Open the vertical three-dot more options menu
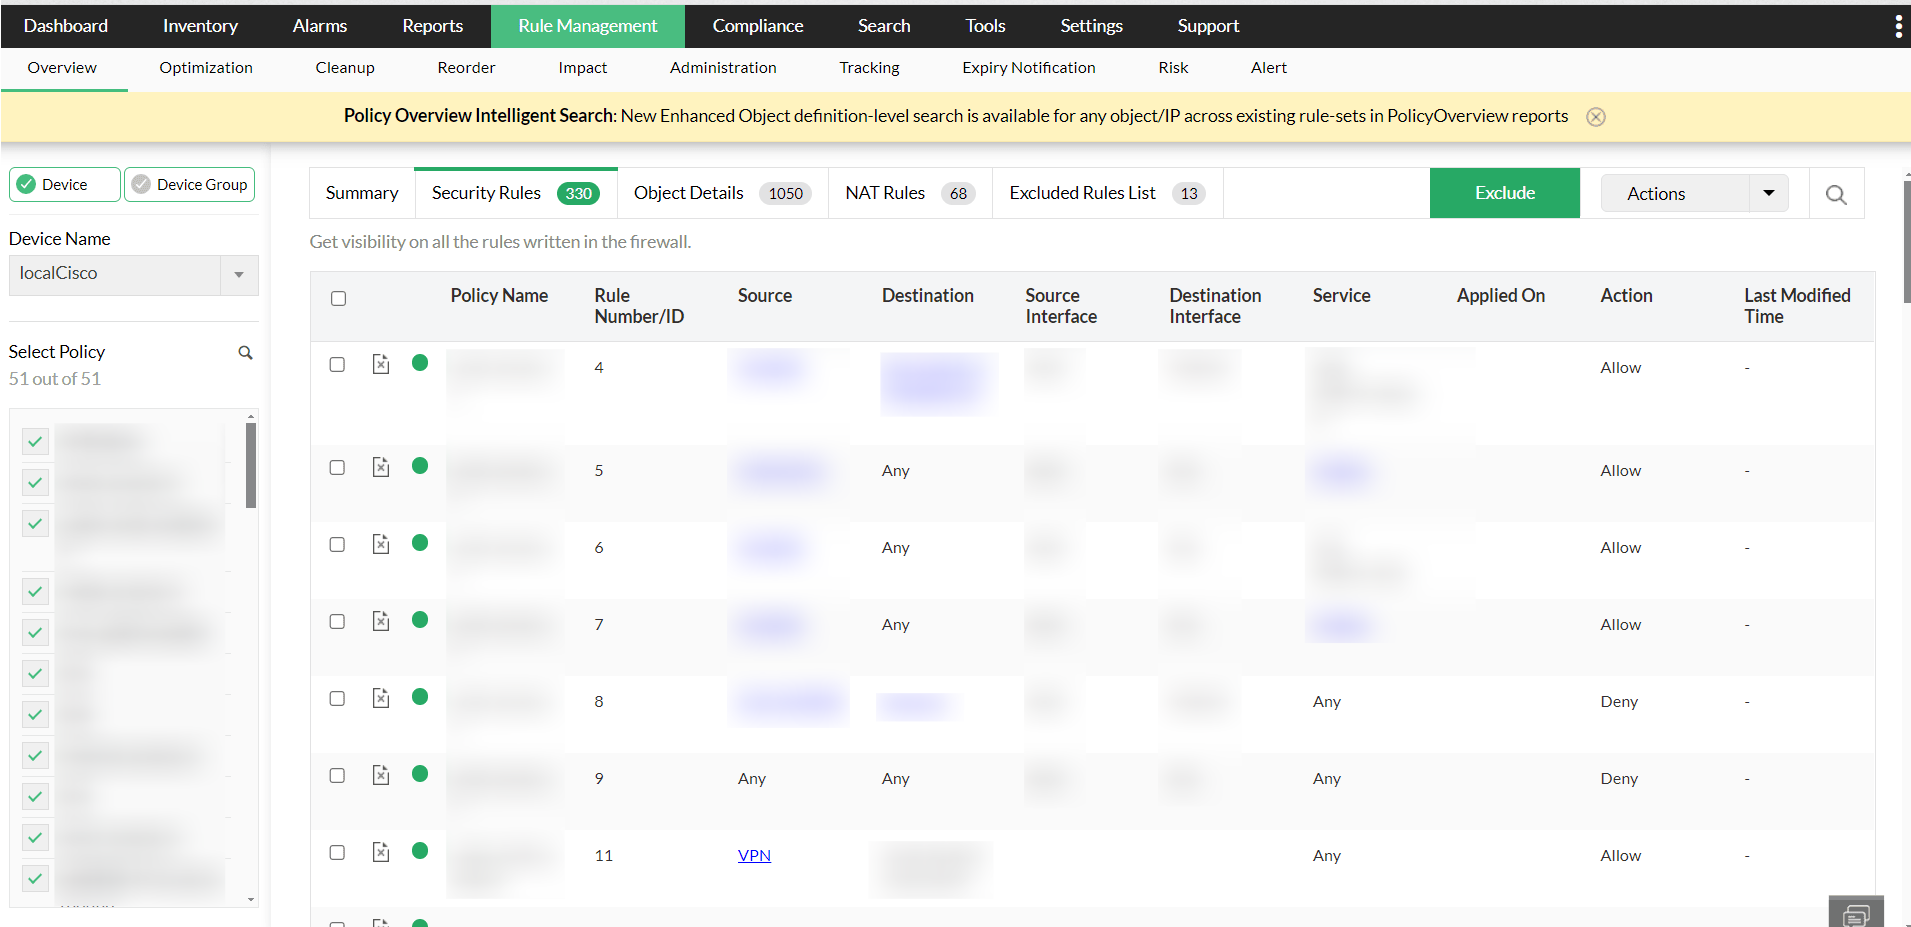This screenshot has height=927, width=1911. click(1898, 26)
